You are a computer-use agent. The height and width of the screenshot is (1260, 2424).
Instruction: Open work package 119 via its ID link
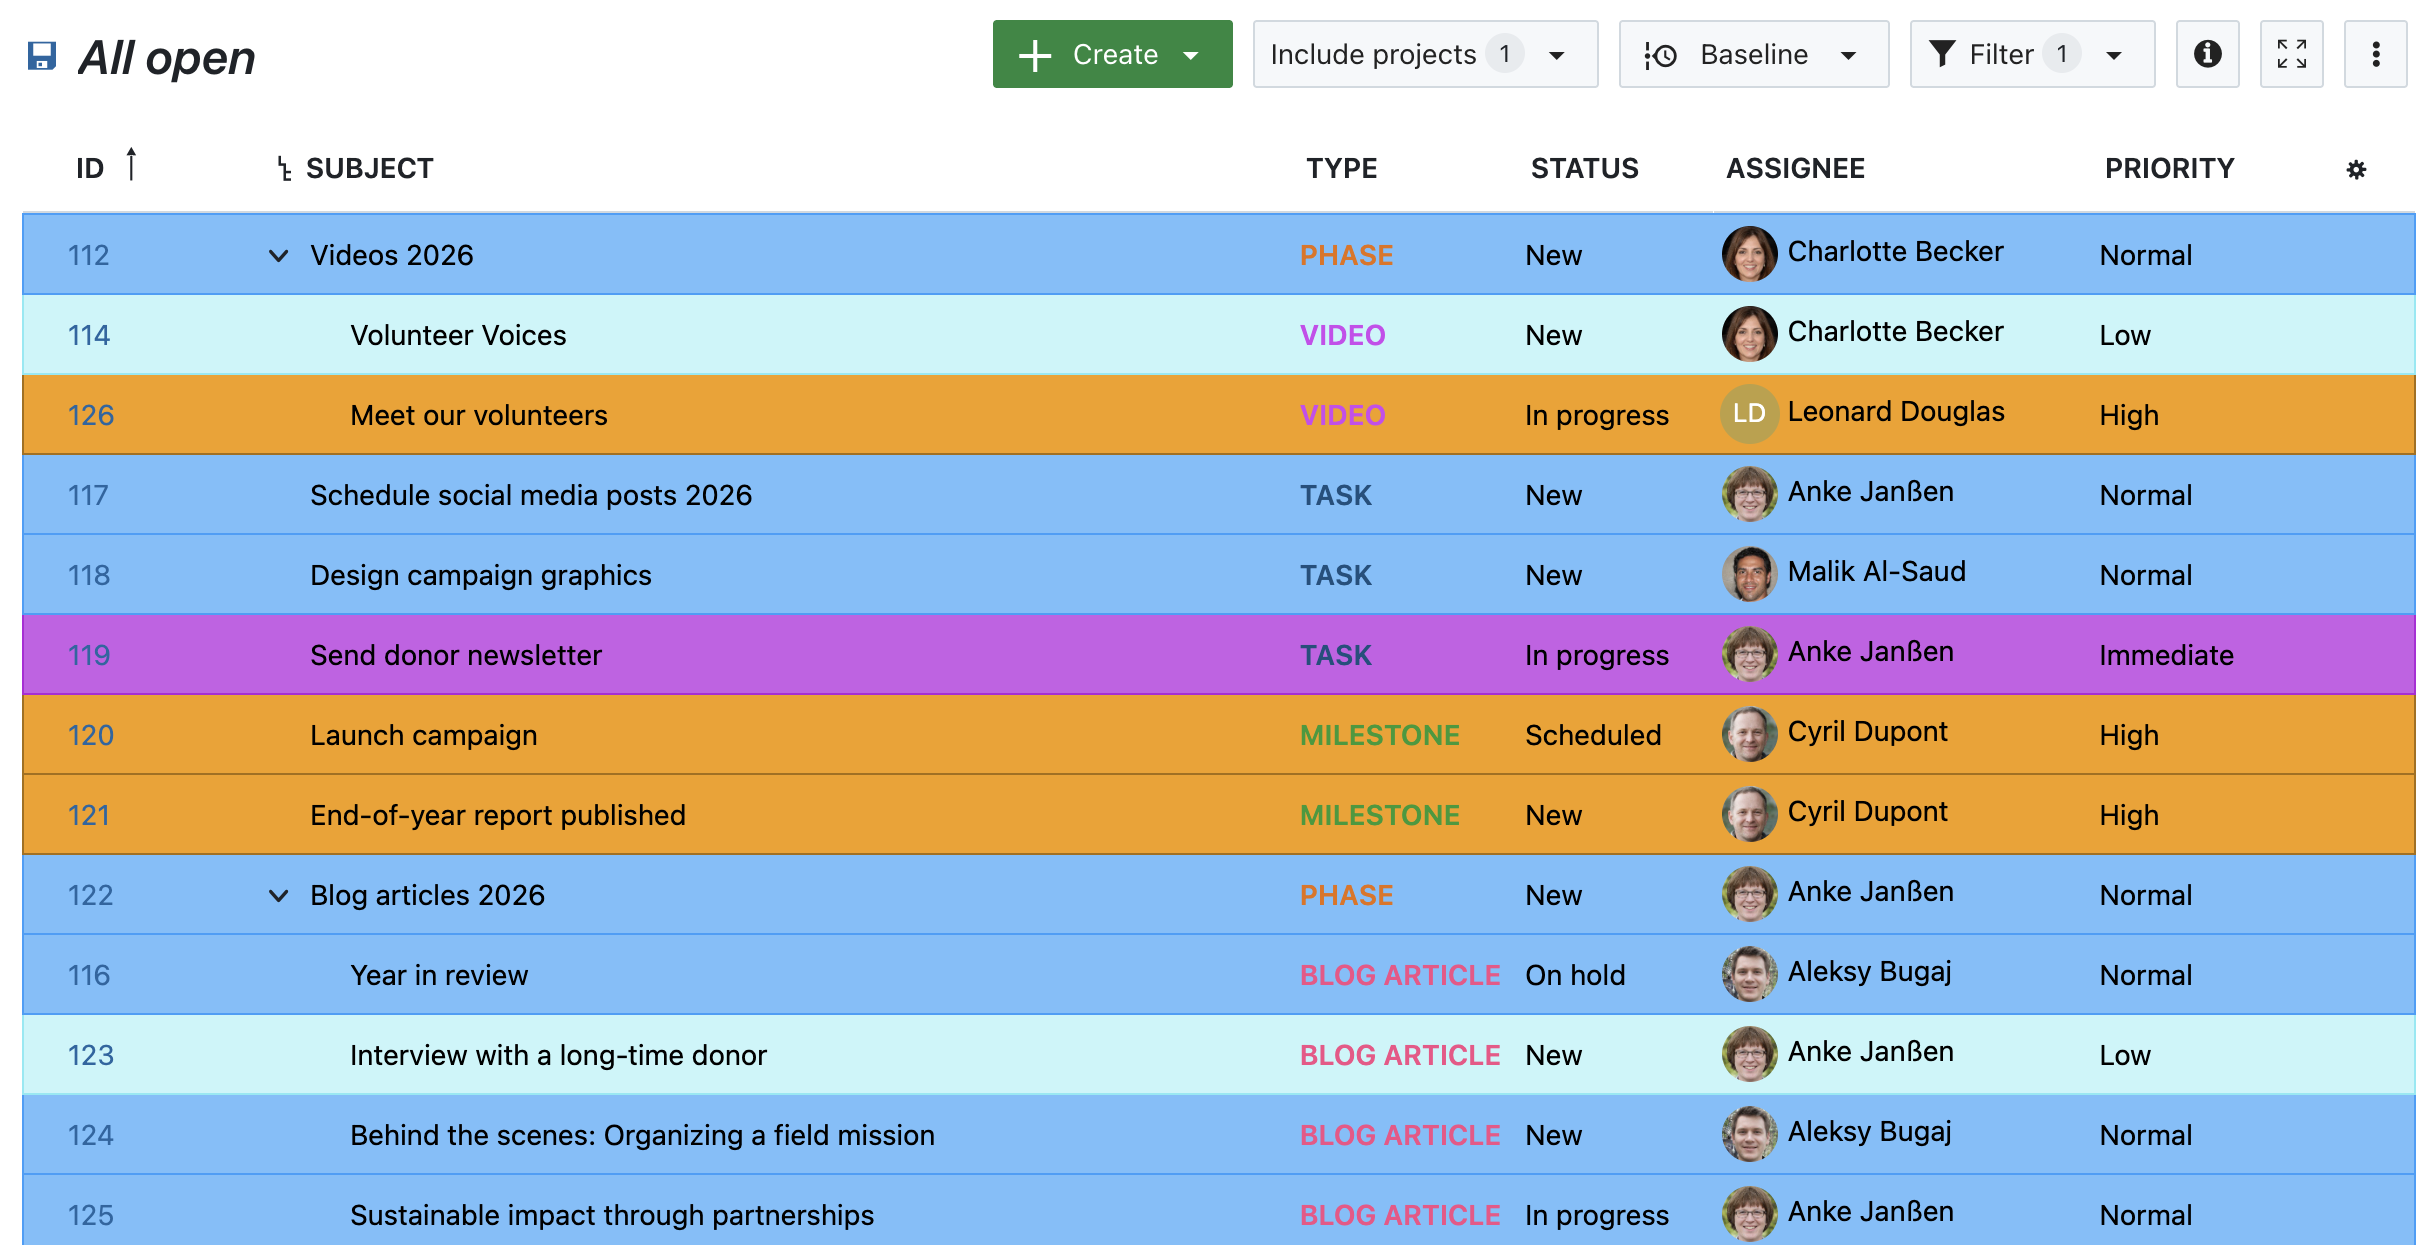pos(89,655)
